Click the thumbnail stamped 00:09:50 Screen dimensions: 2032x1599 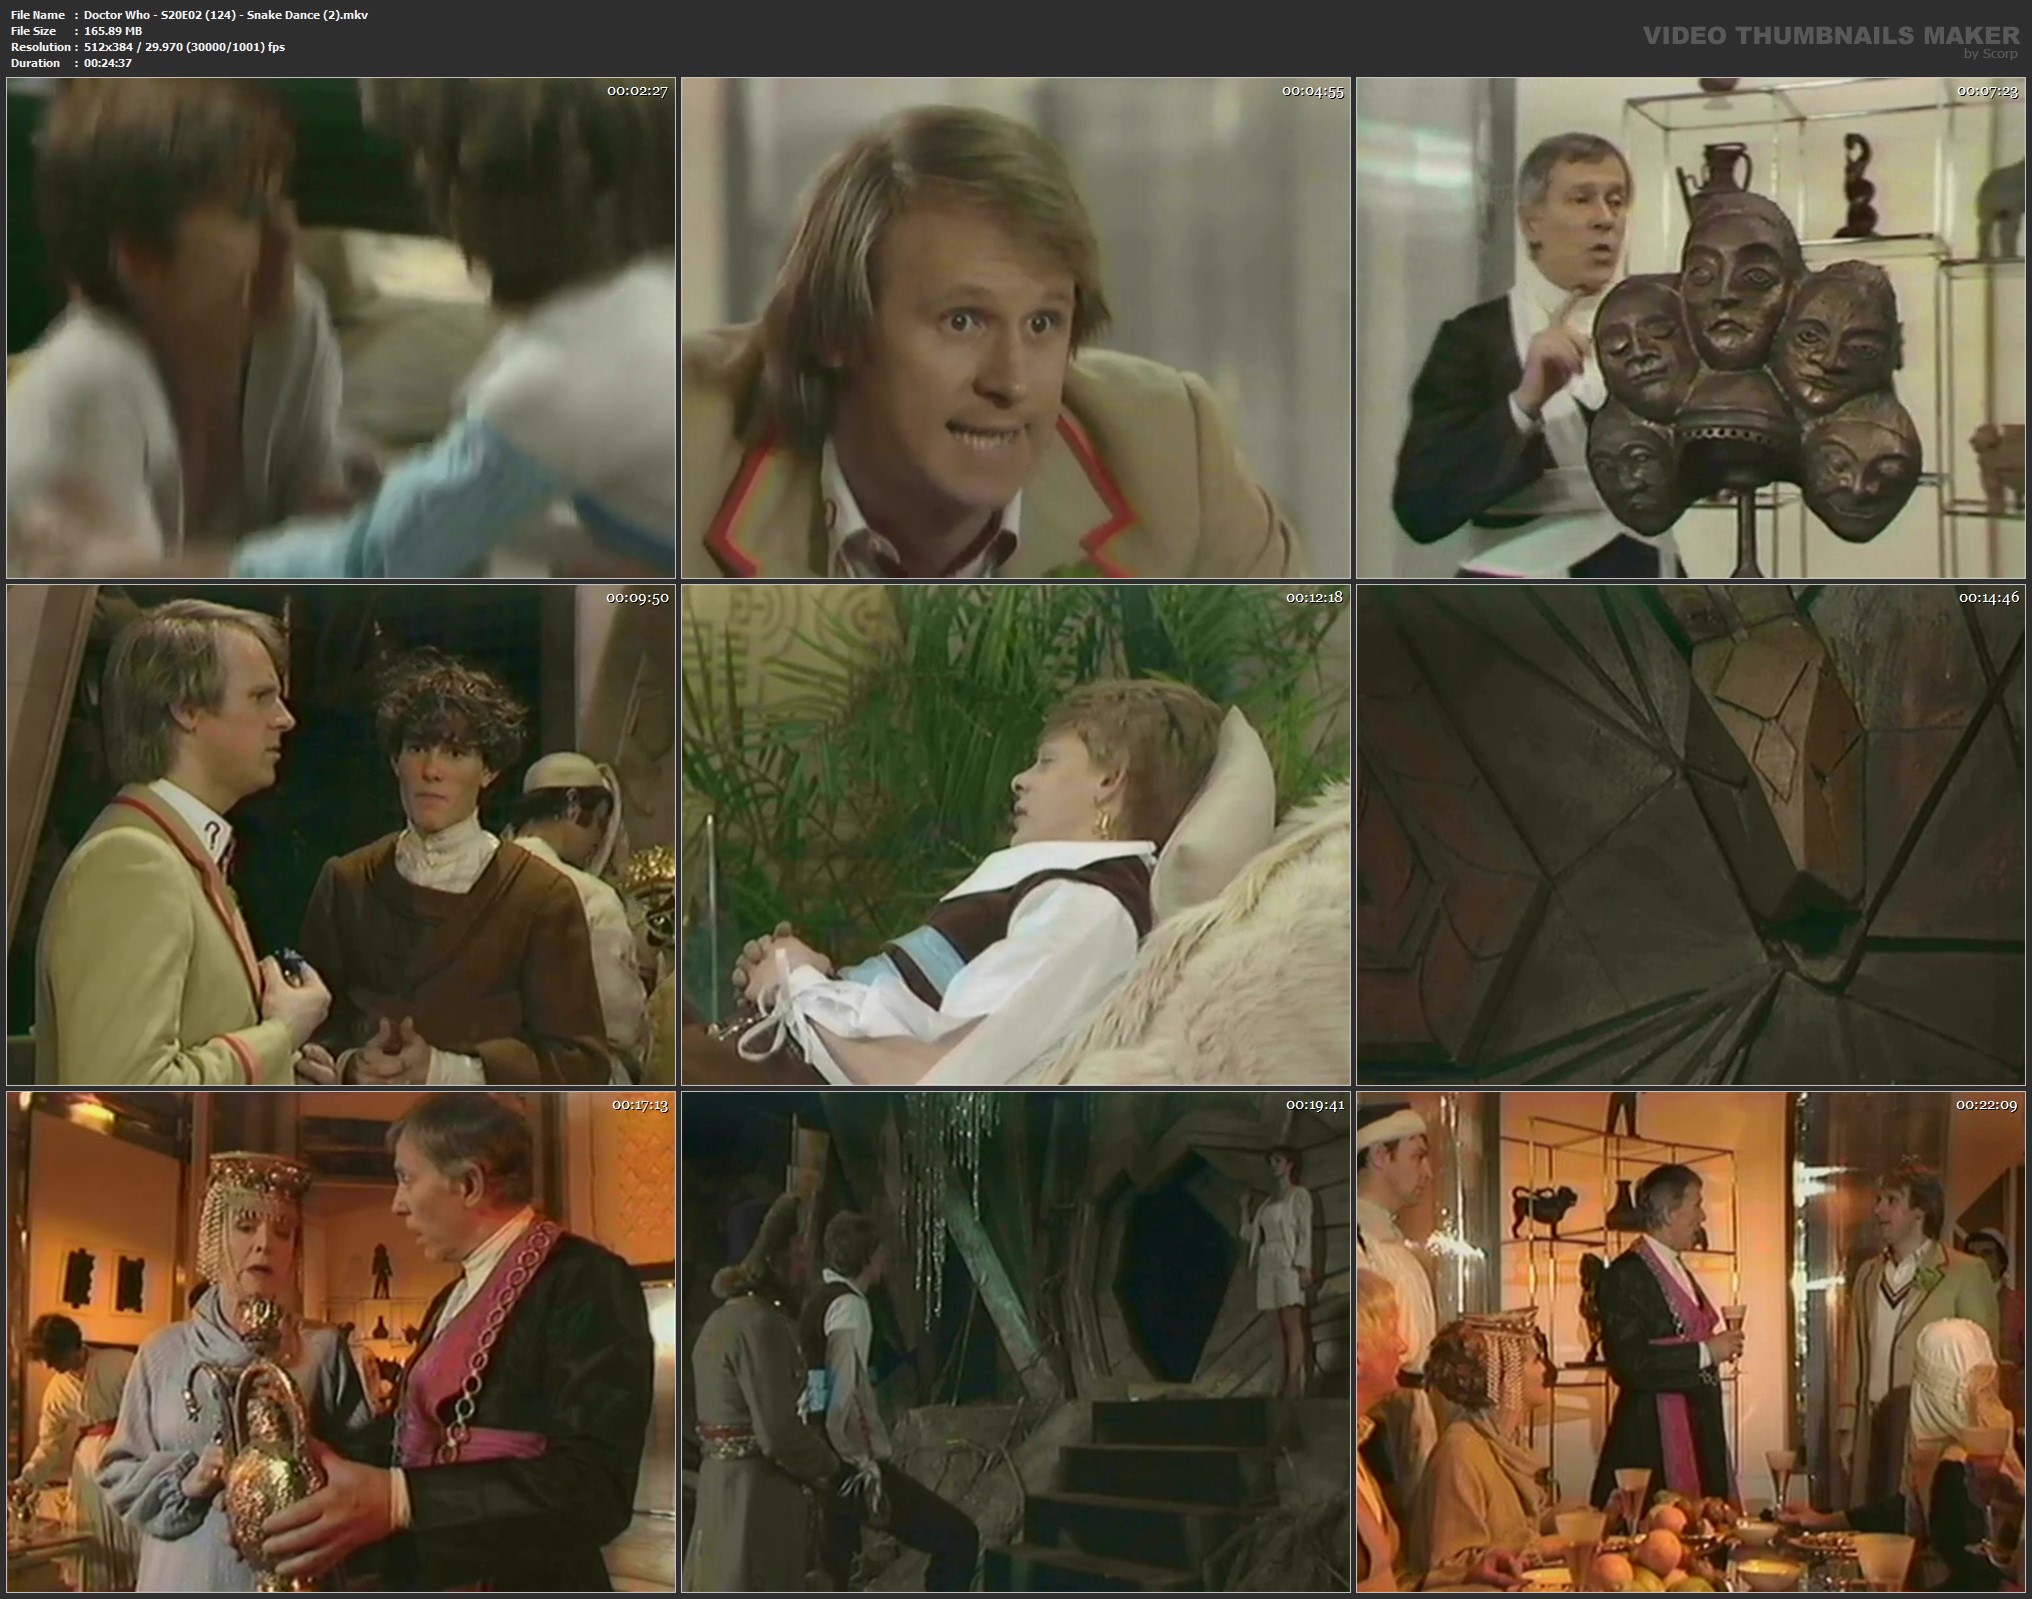tap(341, 835)
